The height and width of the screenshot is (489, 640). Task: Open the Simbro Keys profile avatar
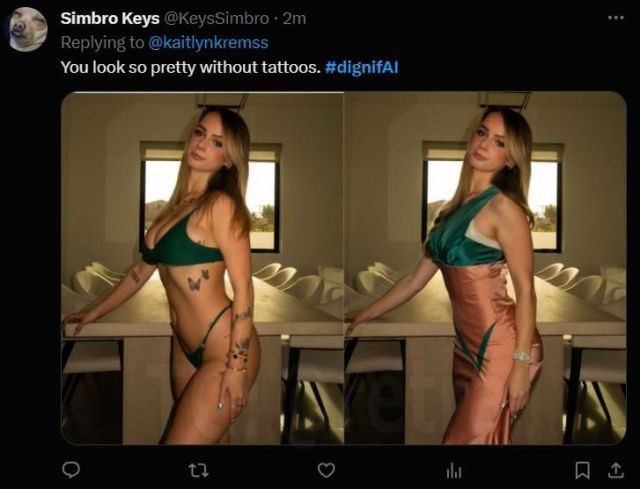(28, 28)
